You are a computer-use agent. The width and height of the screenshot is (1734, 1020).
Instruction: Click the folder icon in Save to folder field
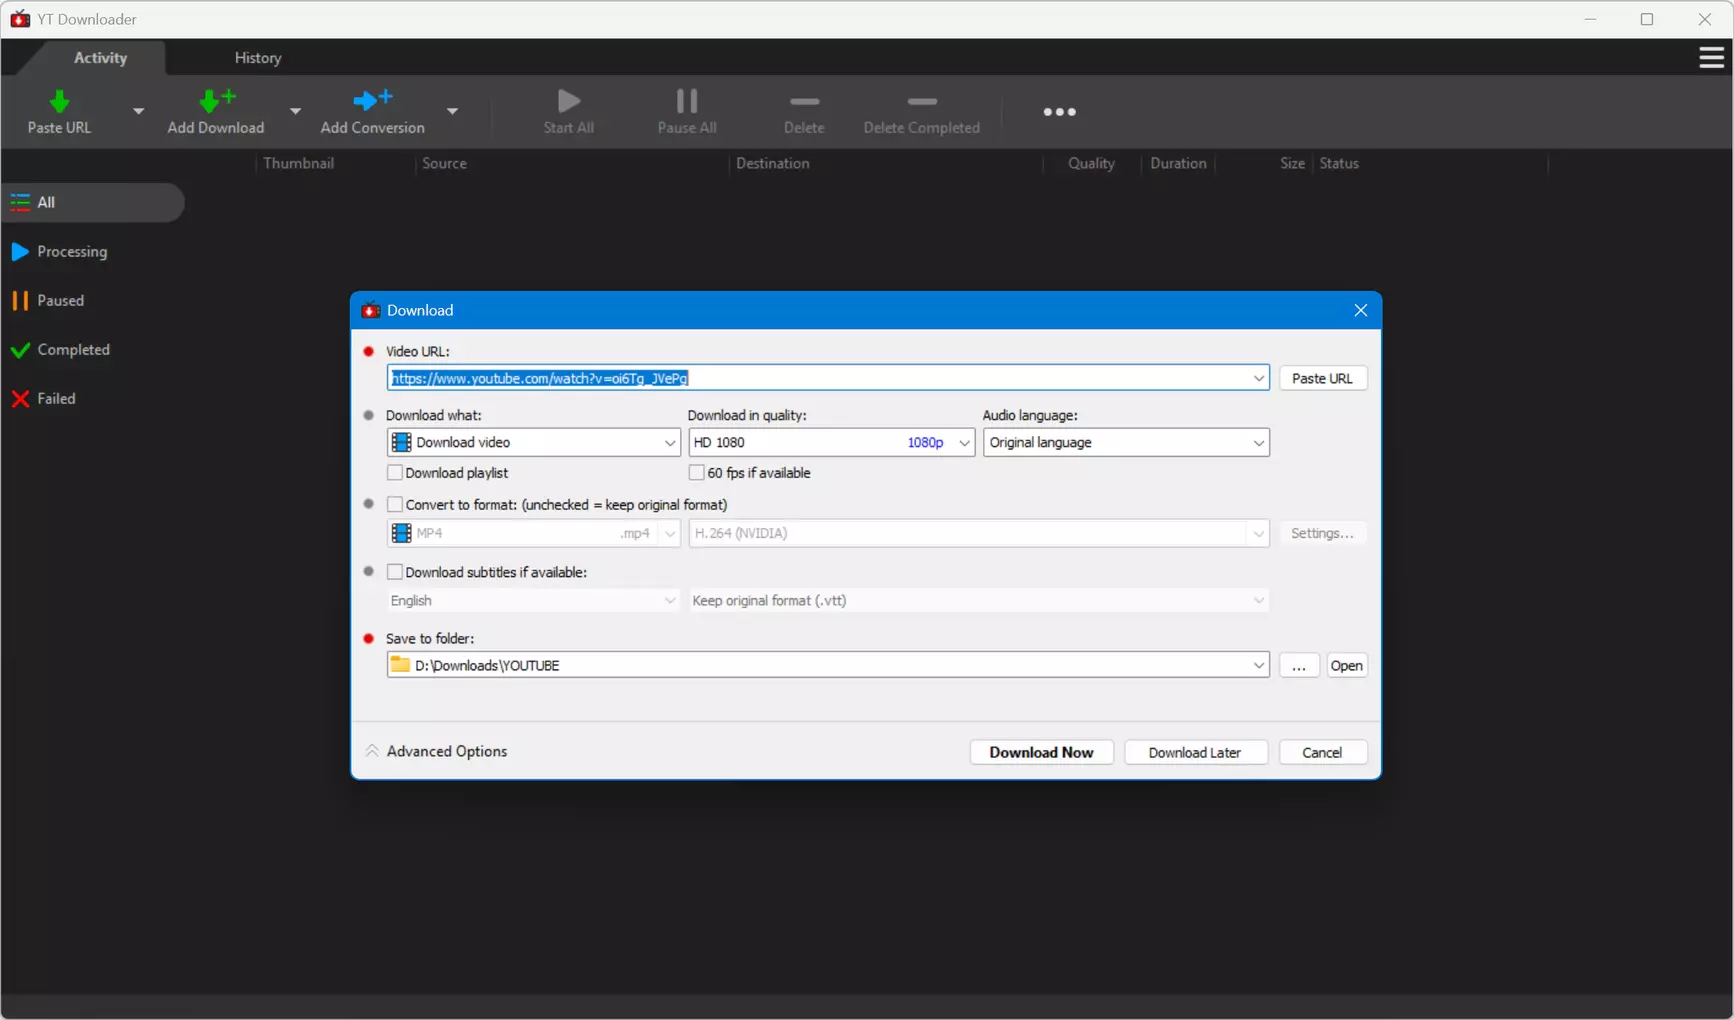click(x=400, y=665)
